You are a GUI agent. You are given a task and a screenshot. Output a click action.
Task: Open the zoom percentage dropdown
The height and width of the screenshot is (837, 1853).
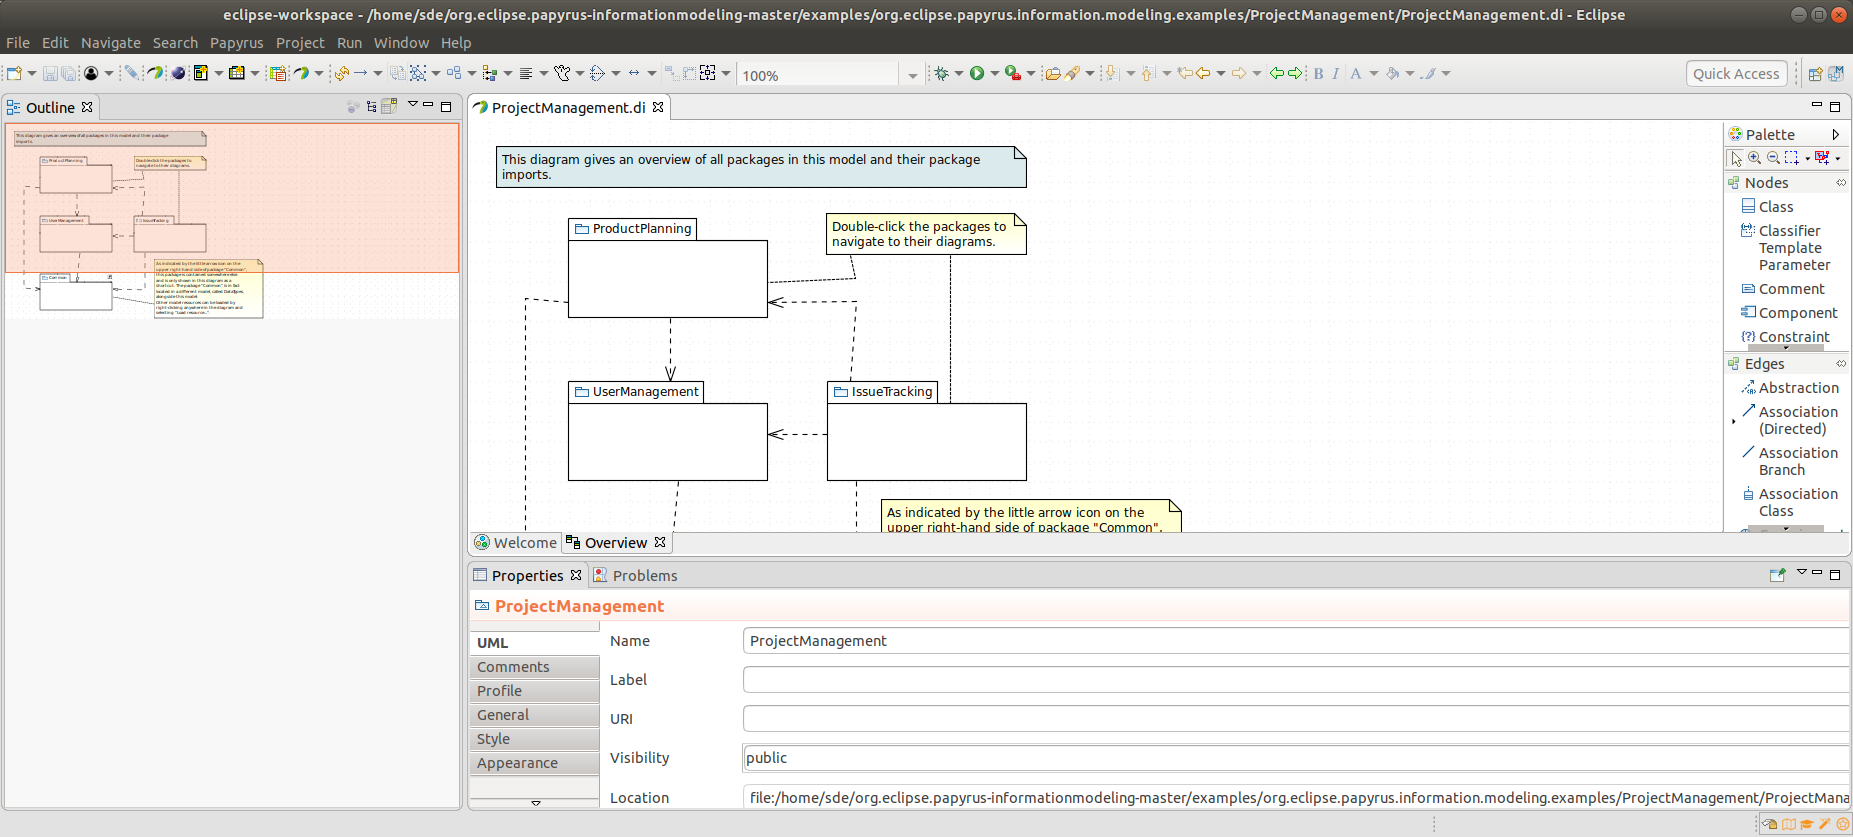pos(912,75)
